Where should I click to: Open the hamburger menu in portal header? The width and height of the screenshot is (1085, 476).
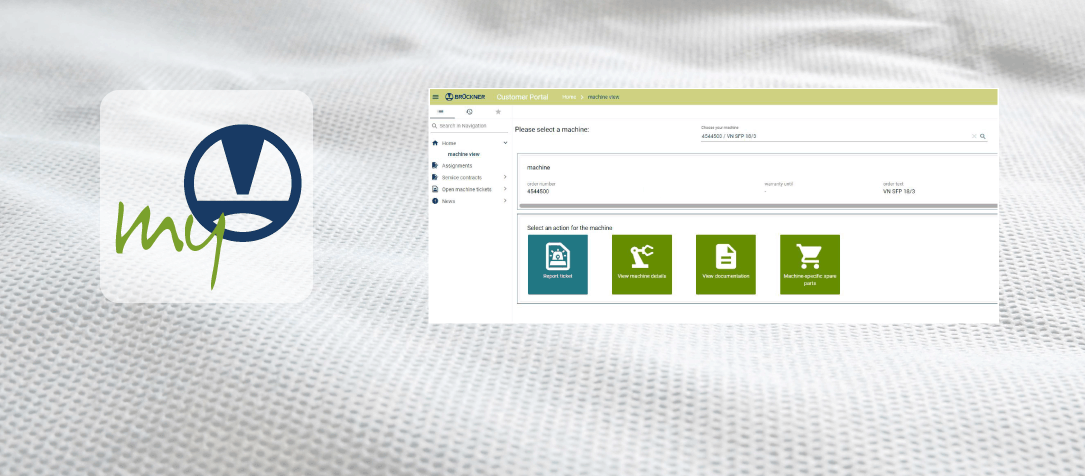(436, 97)
